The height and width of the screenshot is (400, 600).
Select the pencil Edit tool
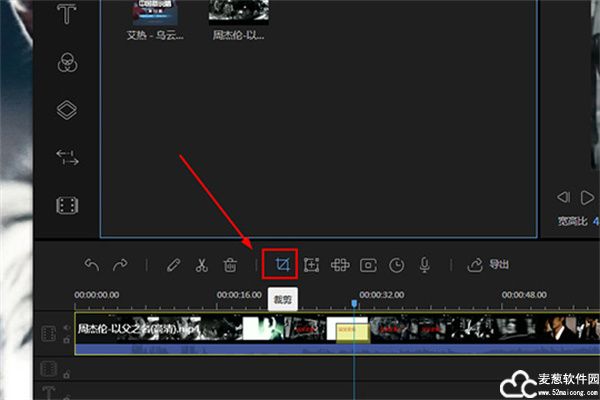click(174, 265)
